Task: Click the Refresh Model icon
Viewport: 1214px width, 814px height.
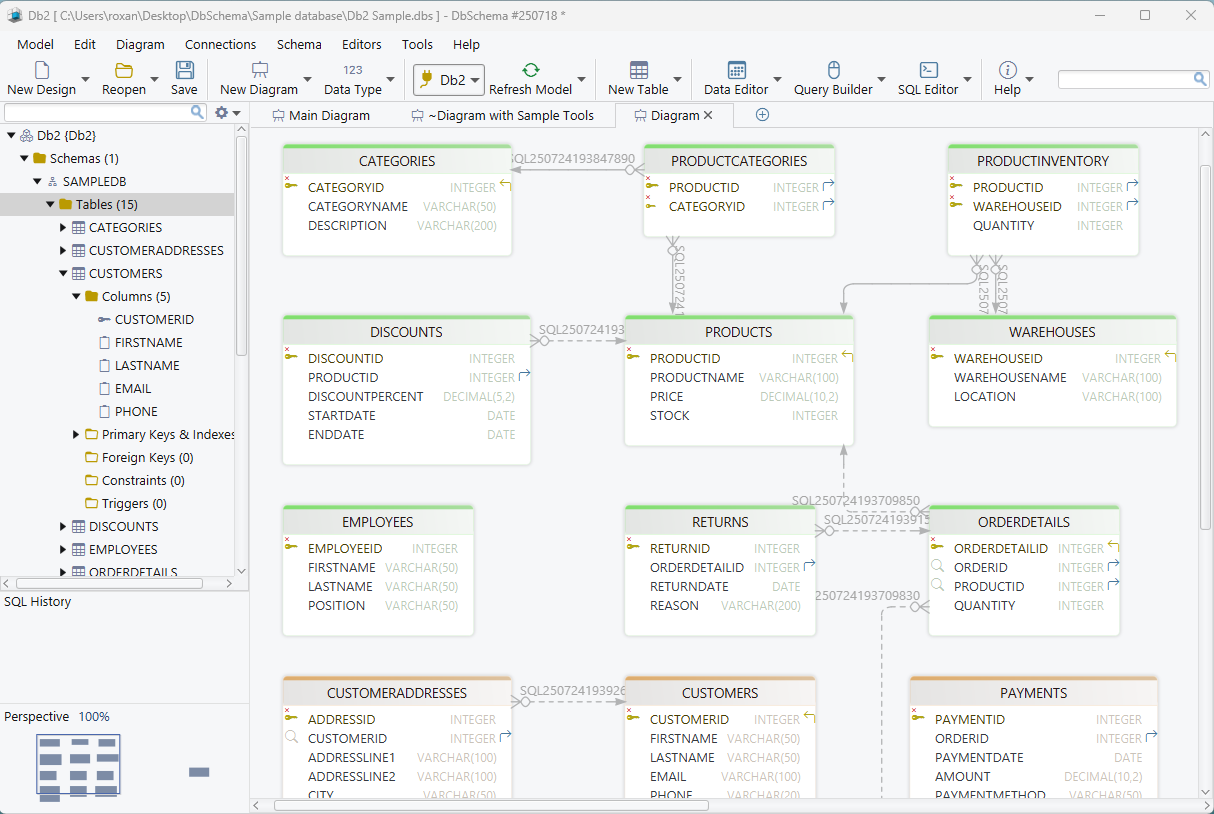Action: point(531,70)
